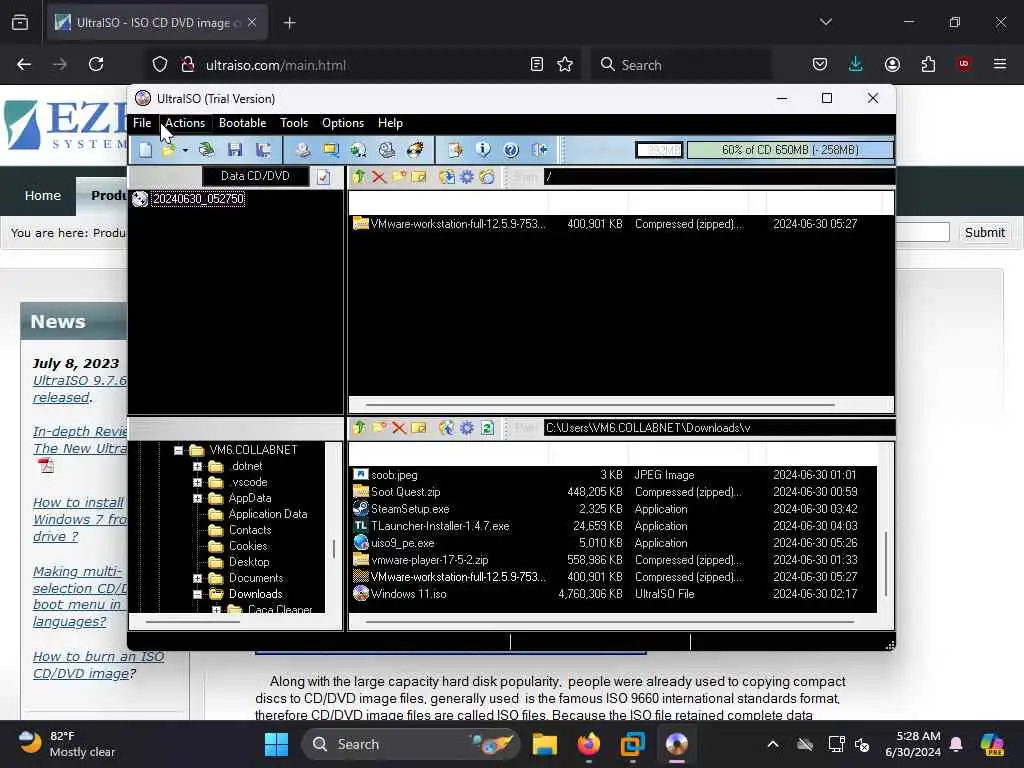The image size is (1024, 768).
Task: Expand the arrow beside the Open toolbar icon
Action: 185,151
